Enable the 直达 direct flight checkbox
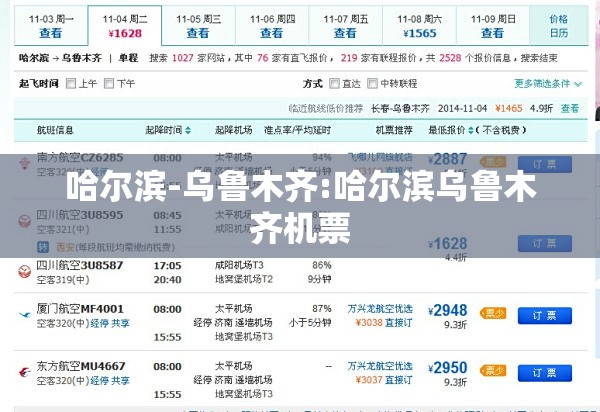 pyautogui.click(x=334, y=83)
